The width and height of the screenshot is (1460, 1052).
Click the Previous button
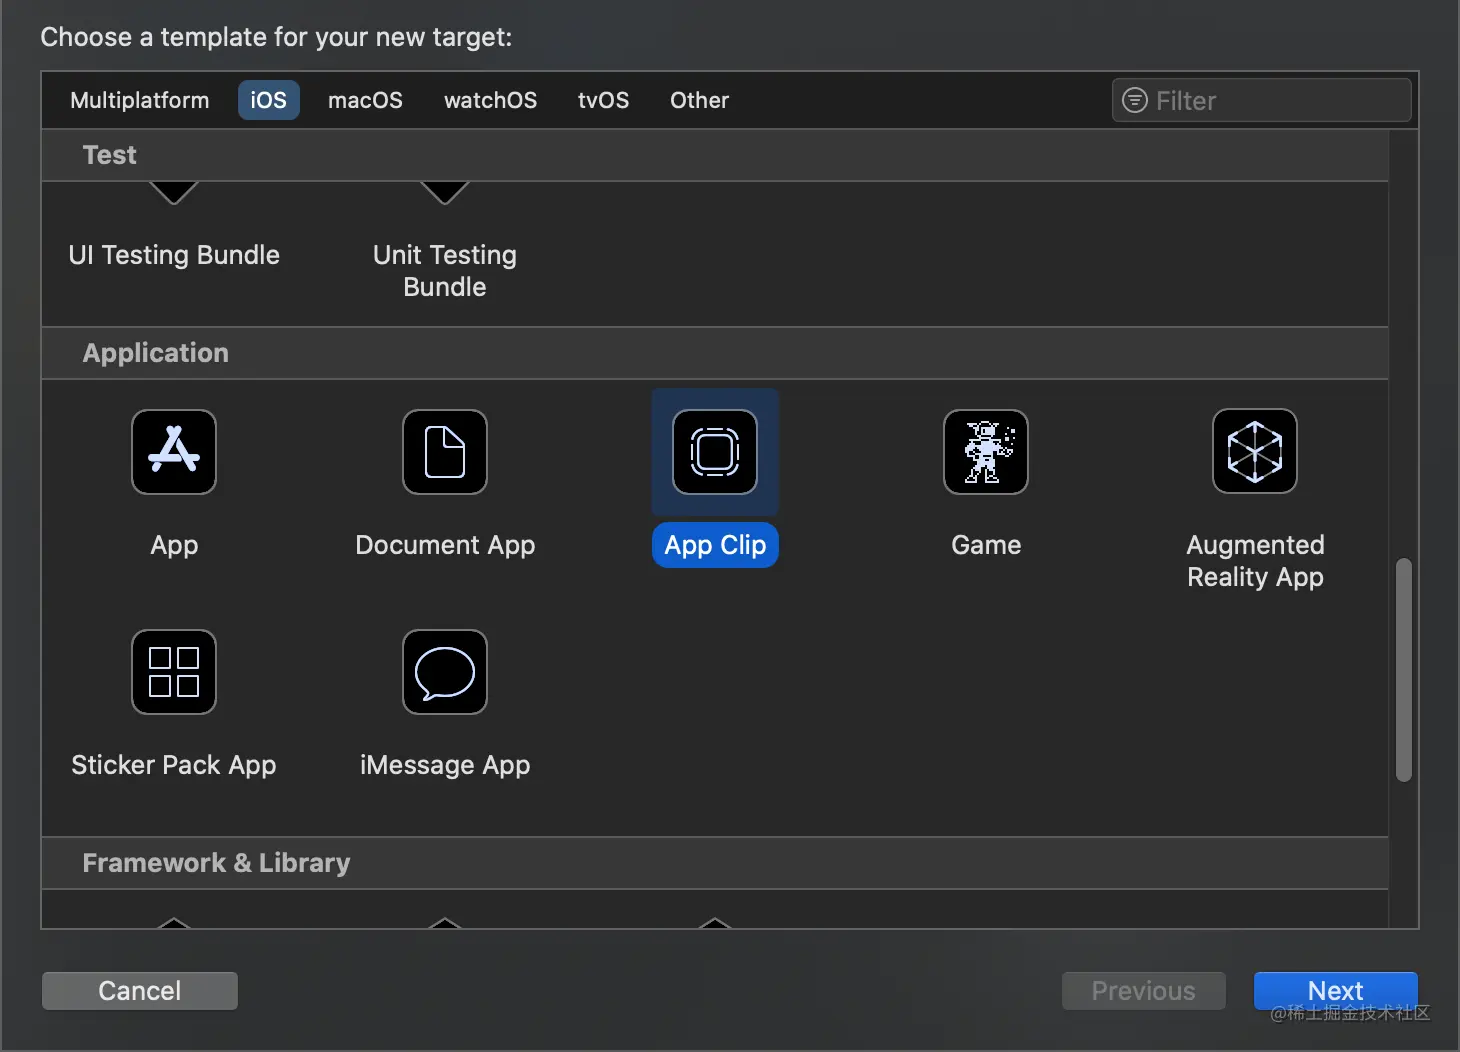[1143, 991]
